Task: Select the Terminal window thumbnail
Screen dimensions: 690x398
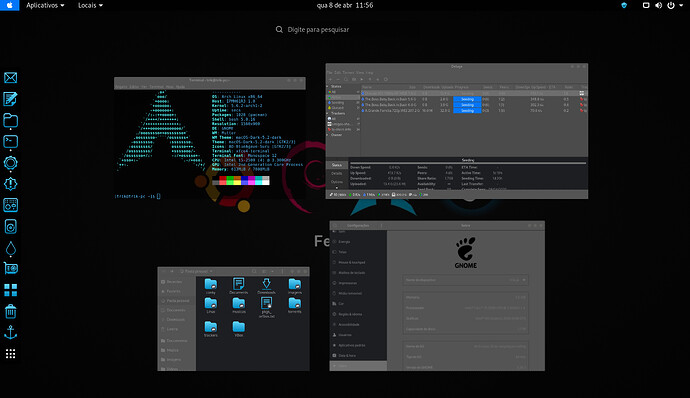Action: click(209, 138)
